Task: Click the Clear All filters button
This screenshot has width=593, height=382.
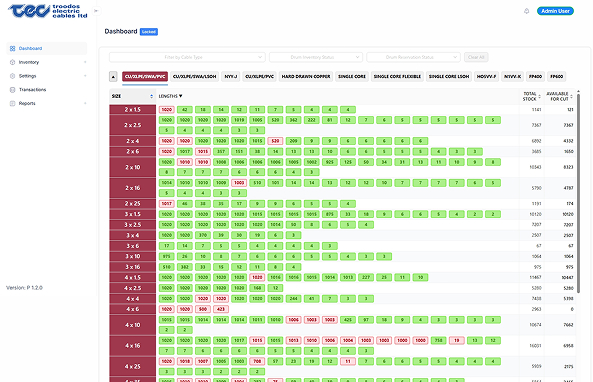Action: pyautogui.click(x=476, y=57)
